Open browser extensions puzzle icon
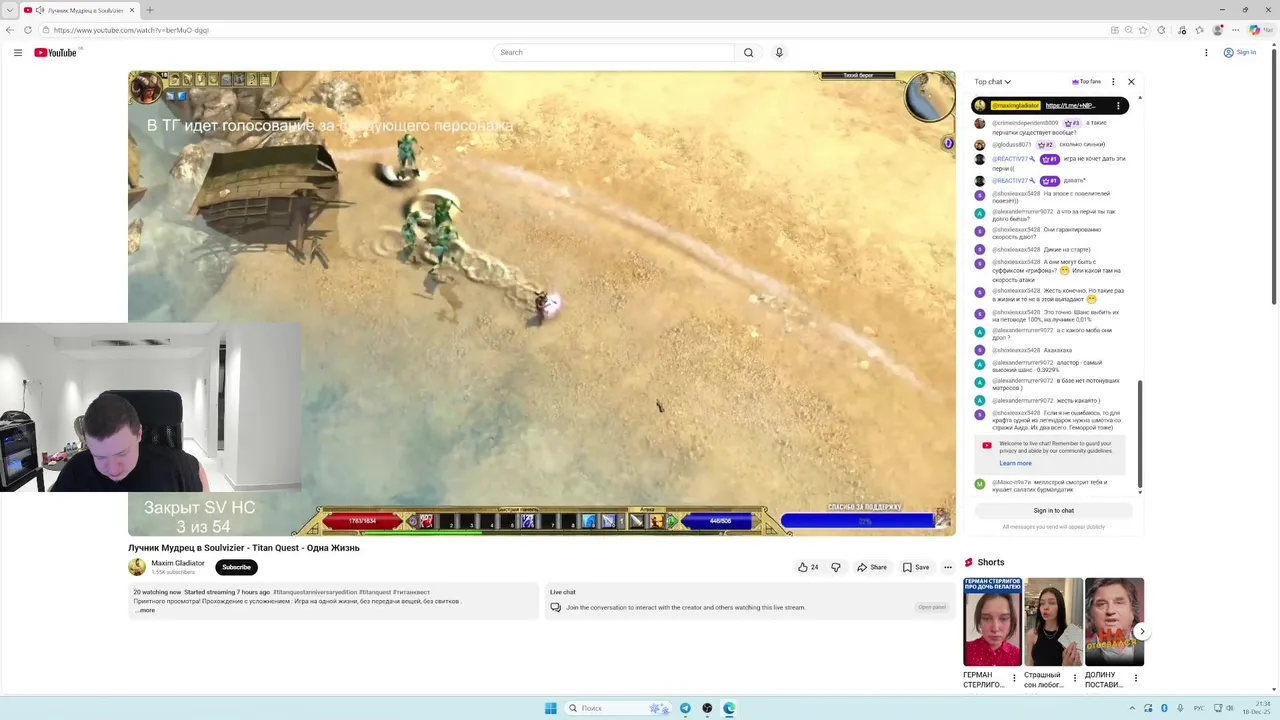The image size is (1280, 720). 1162,30
